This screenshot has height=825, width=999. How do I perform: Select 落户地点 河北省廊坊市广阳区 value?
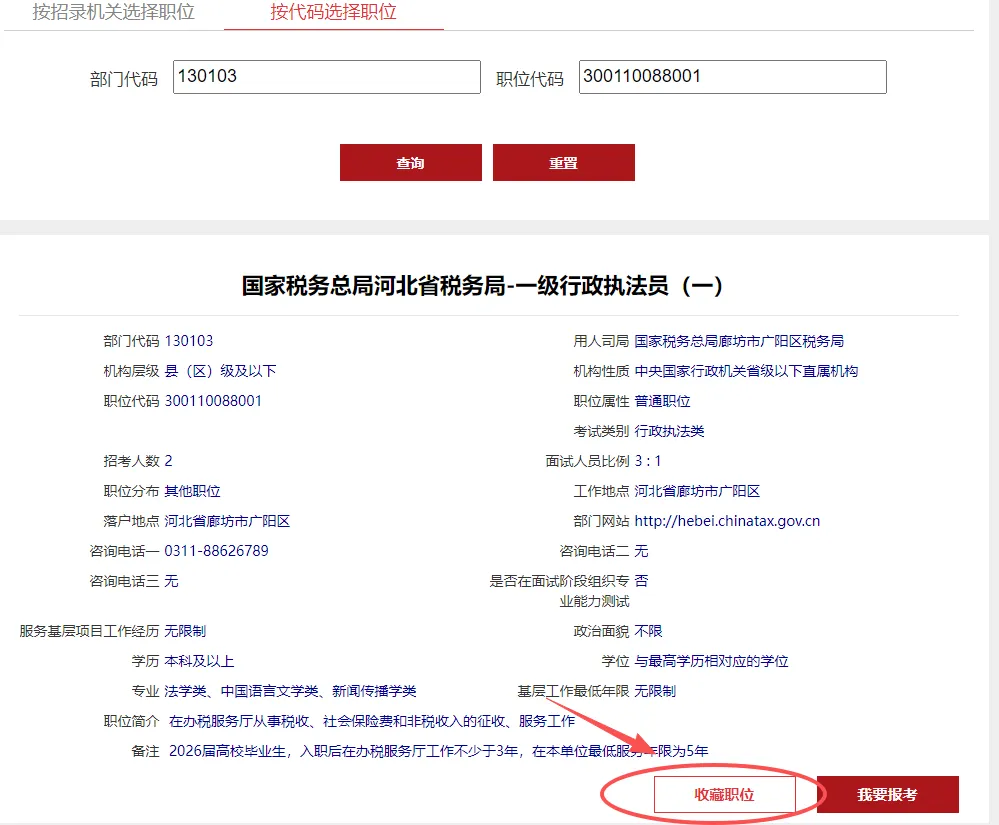tap(227, 521)
